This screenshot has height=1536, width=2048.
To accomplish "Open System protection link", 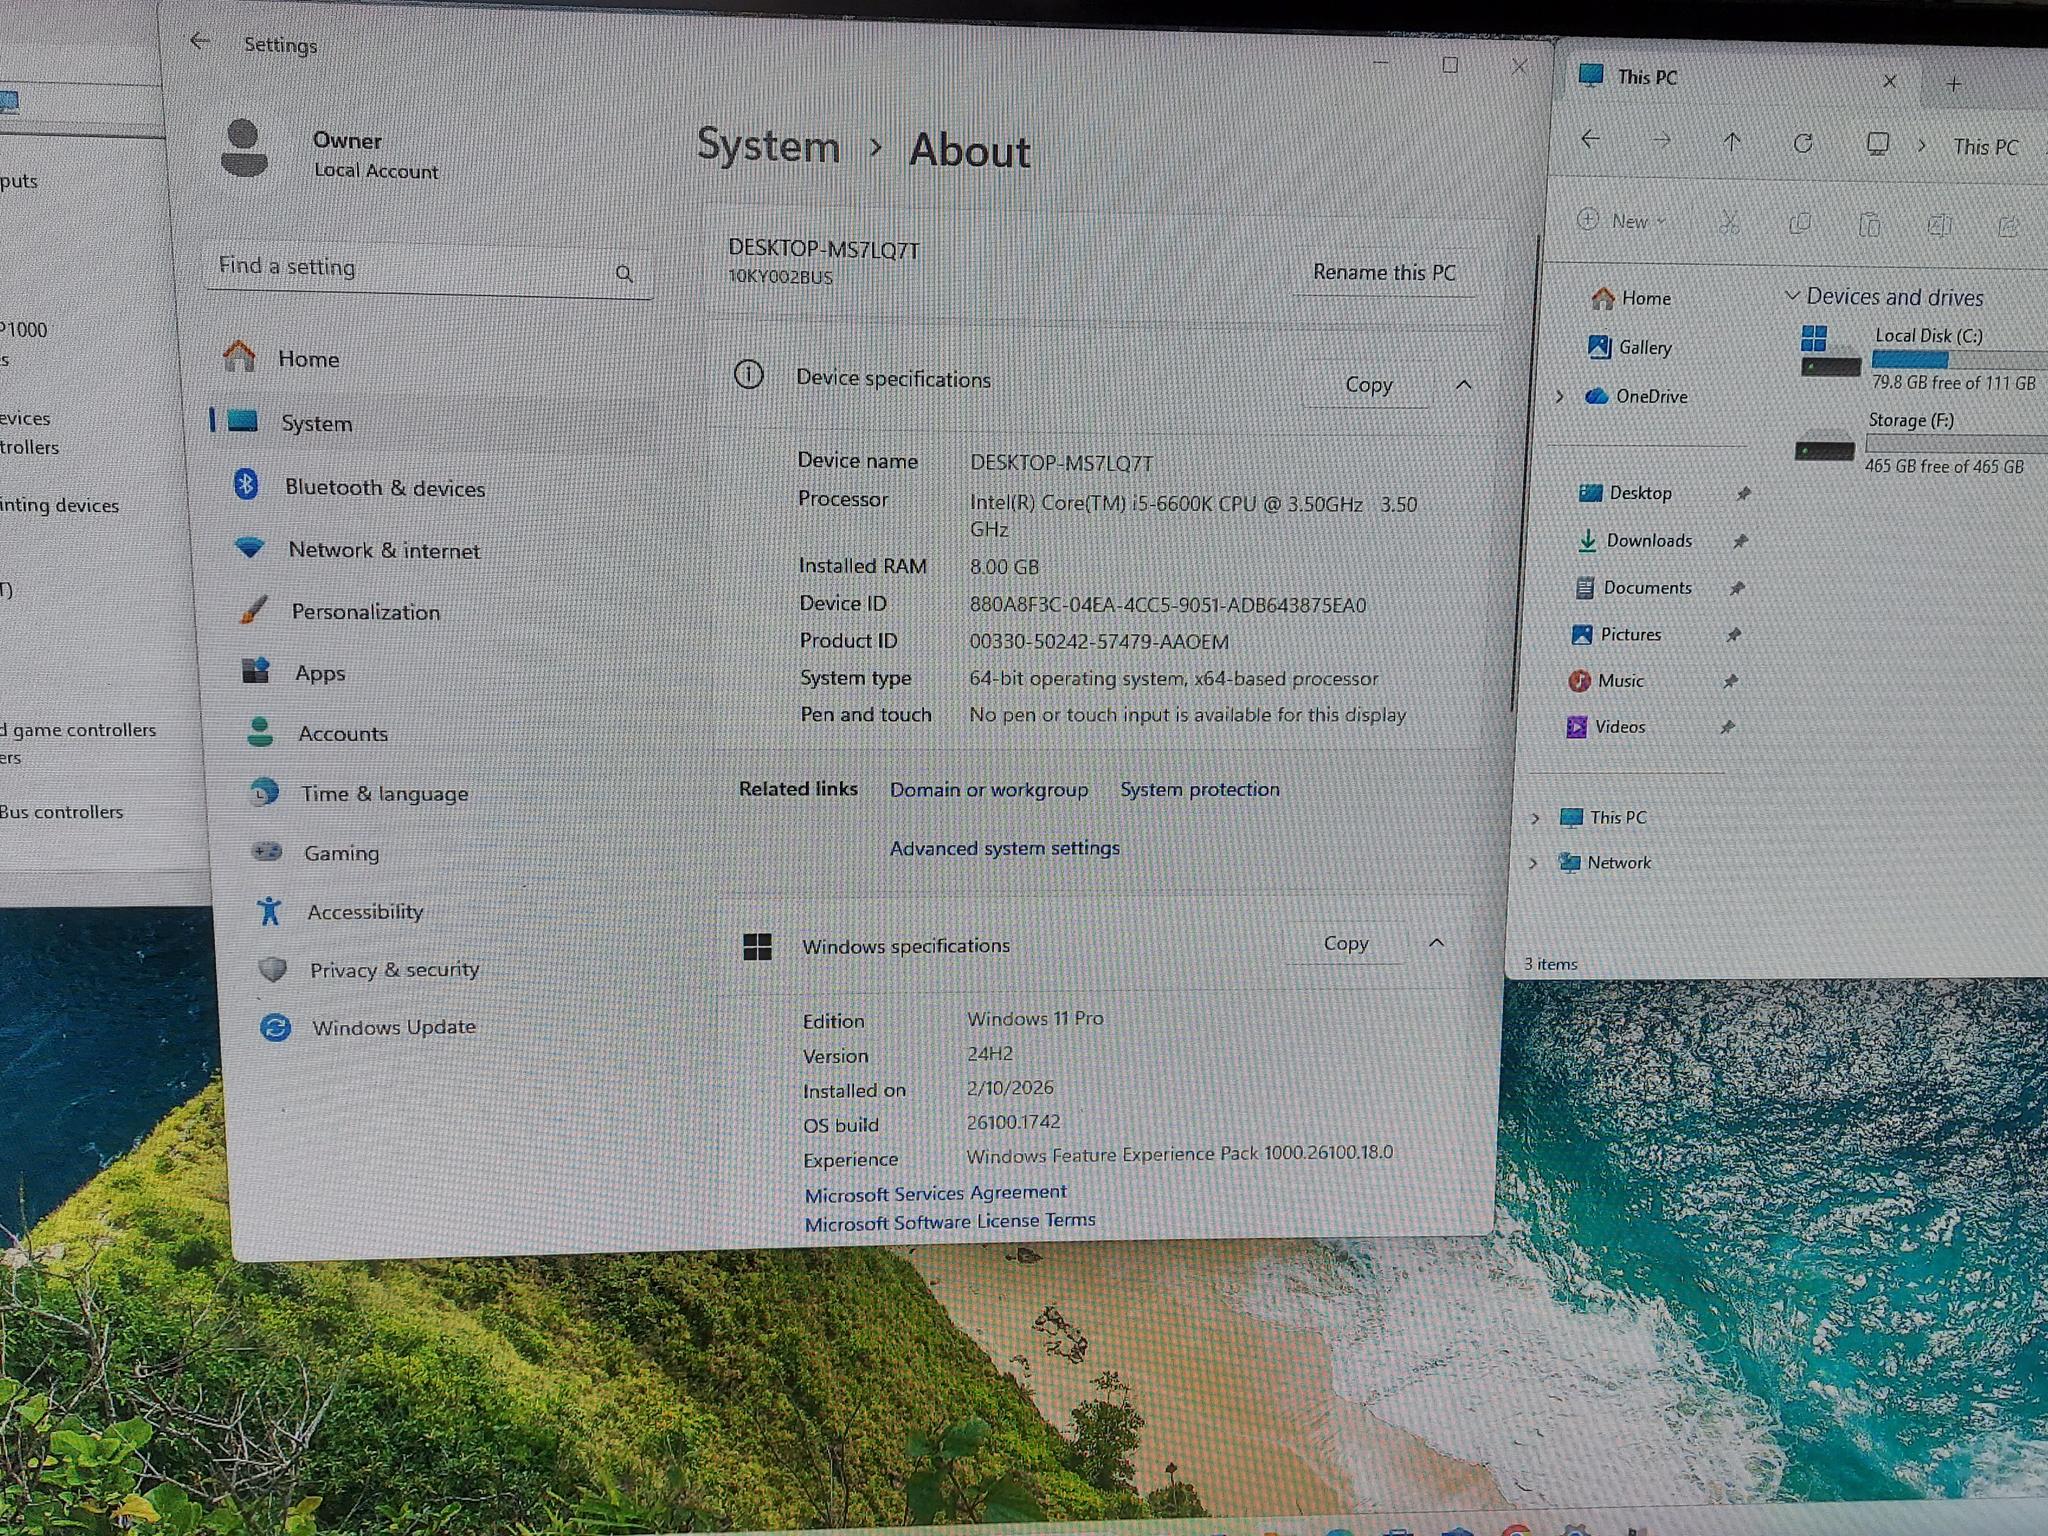I will 1199,789.
